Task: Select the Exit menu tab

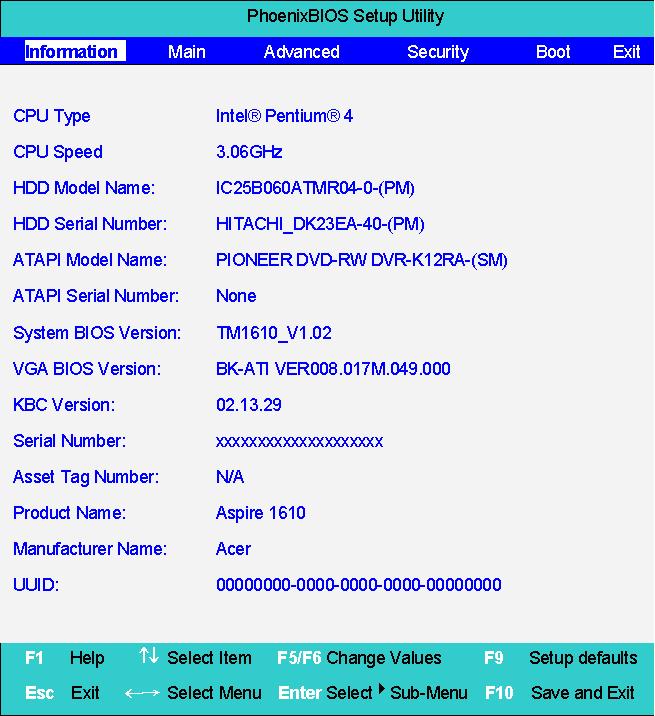Action: point(626,52)
